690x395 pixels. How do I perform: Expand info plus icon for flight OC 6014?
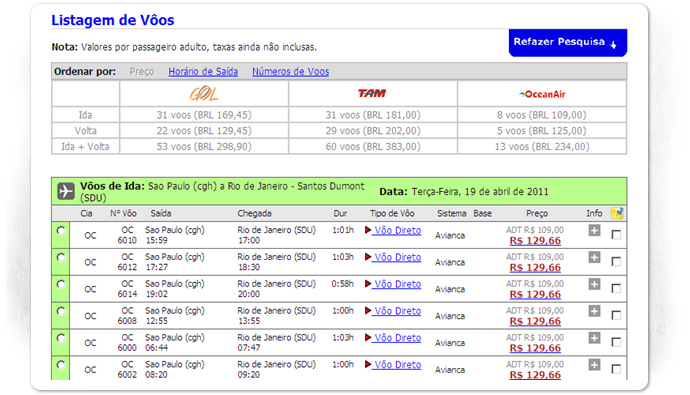click(x=594, y=284)
